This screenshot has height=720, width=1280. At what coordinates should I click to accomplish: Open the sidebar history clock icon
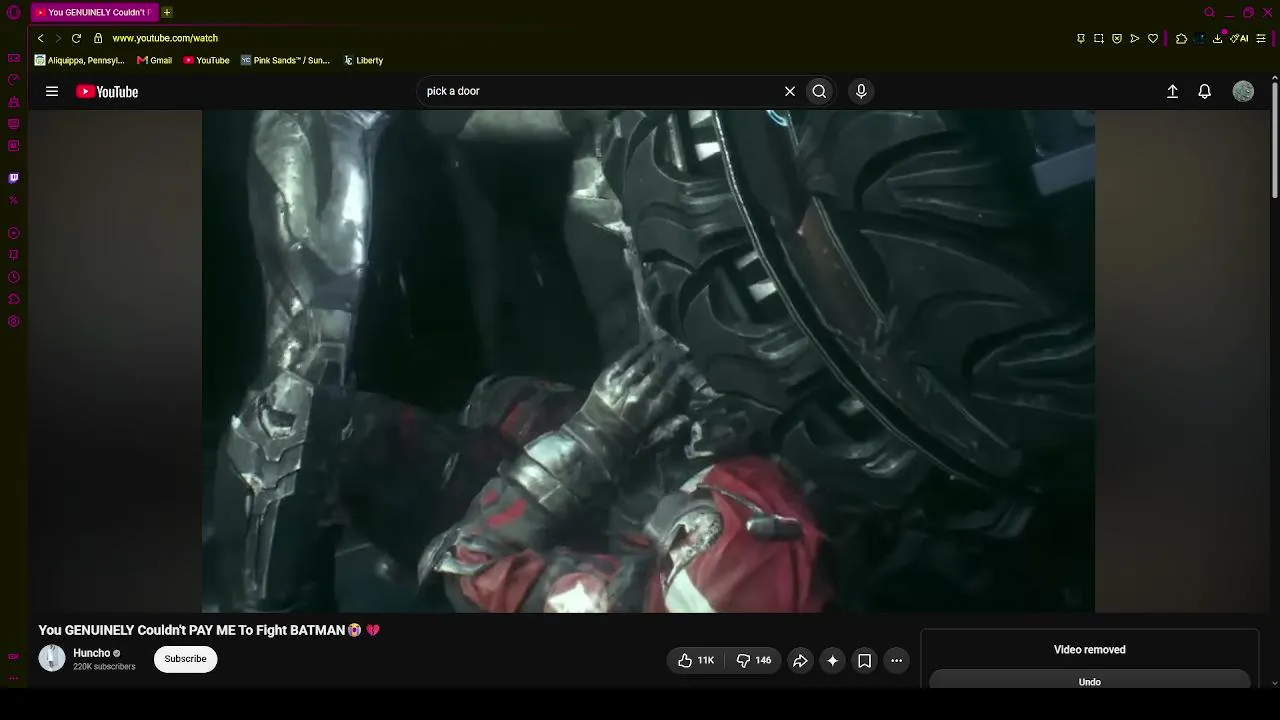click(x=13, y=277)
